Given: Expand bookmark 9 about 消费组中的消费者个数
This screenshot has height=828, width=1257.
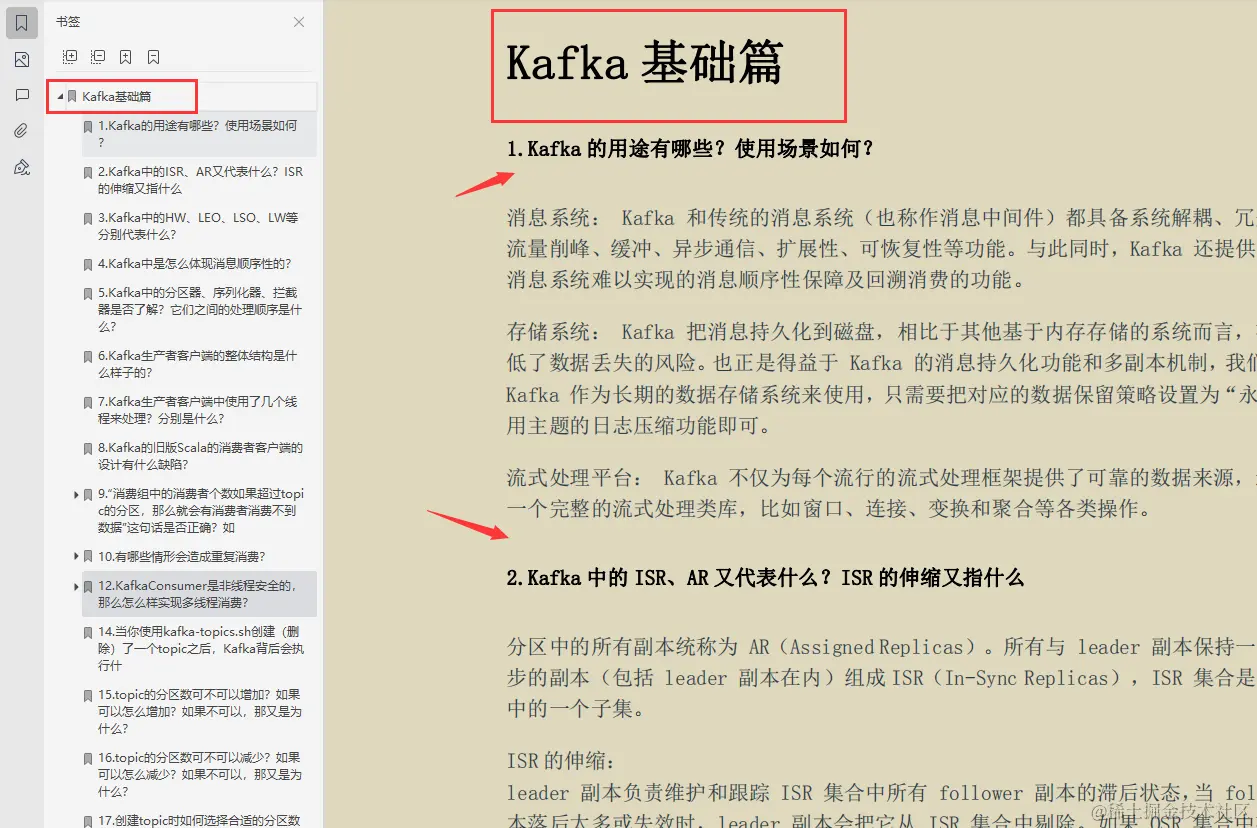Looking at the screenshot, I should pos(77,494).
